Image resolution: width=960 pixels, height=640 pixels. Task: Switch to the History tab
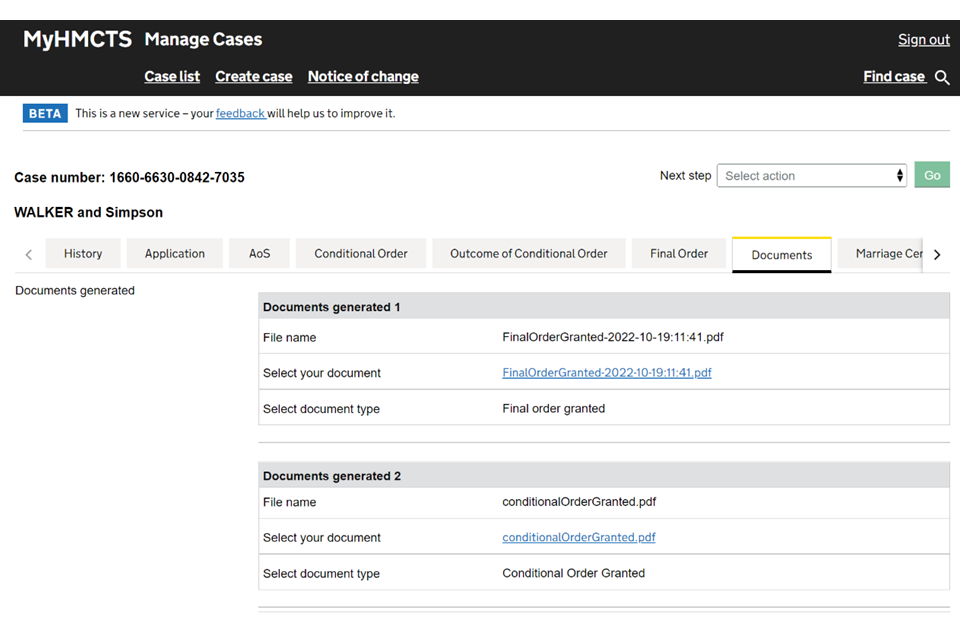83,254
